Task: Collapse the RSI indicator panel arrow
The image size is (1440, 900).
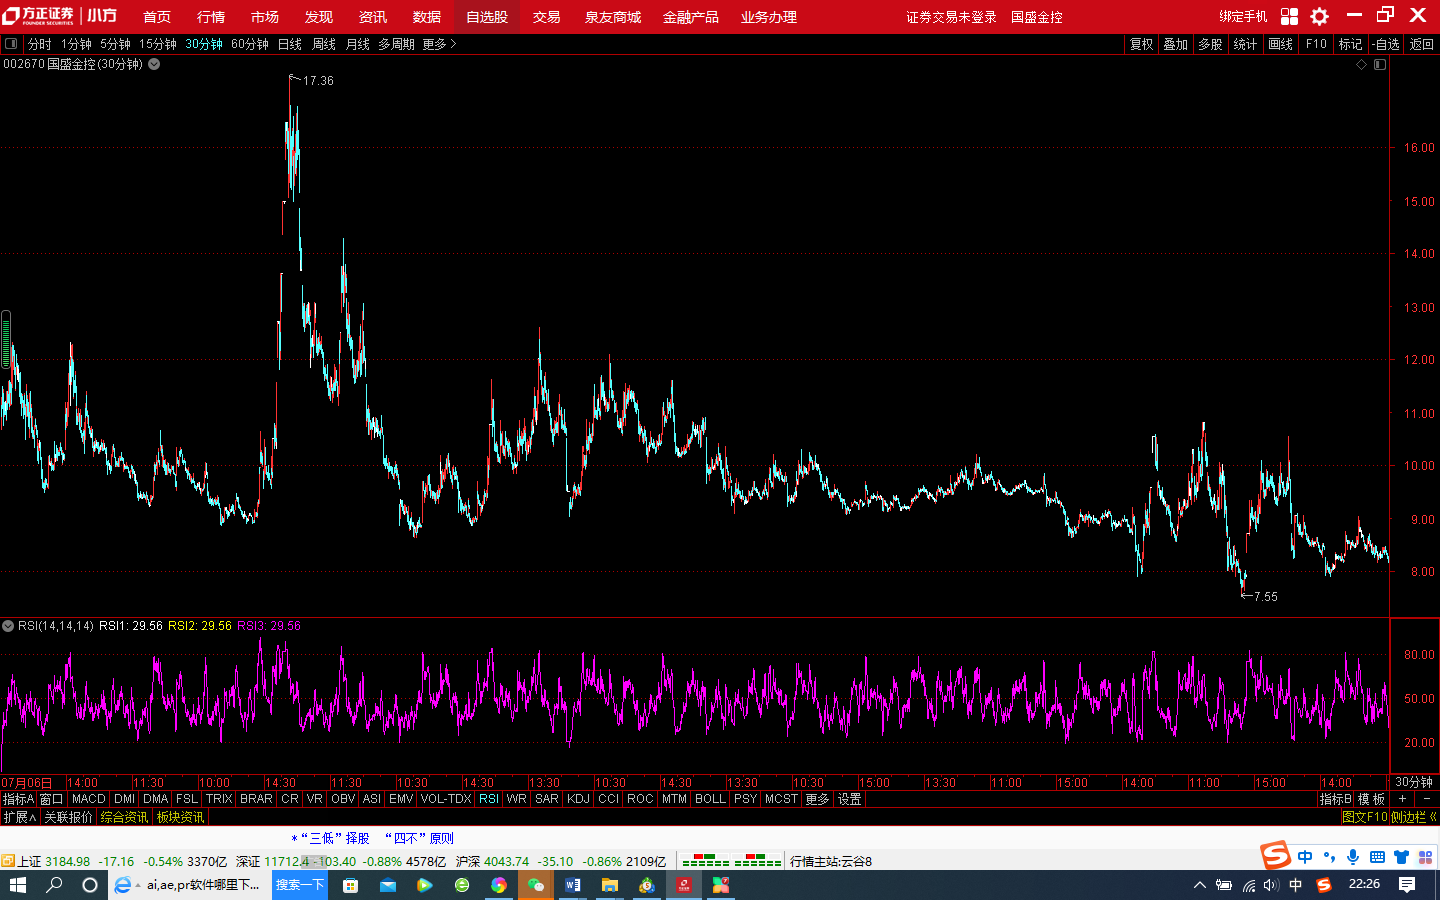Action: coord(8,626)
